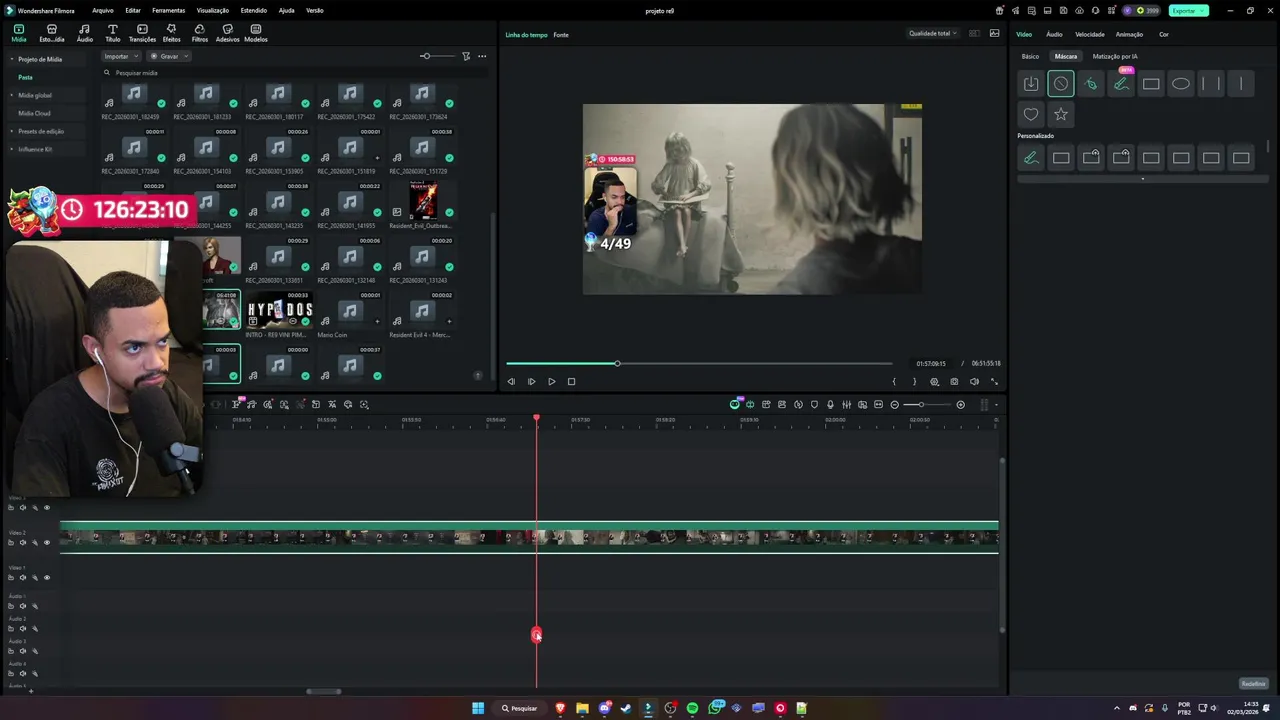
Task: Expand the Mídia global item
Action: click(x=12, y=95)
